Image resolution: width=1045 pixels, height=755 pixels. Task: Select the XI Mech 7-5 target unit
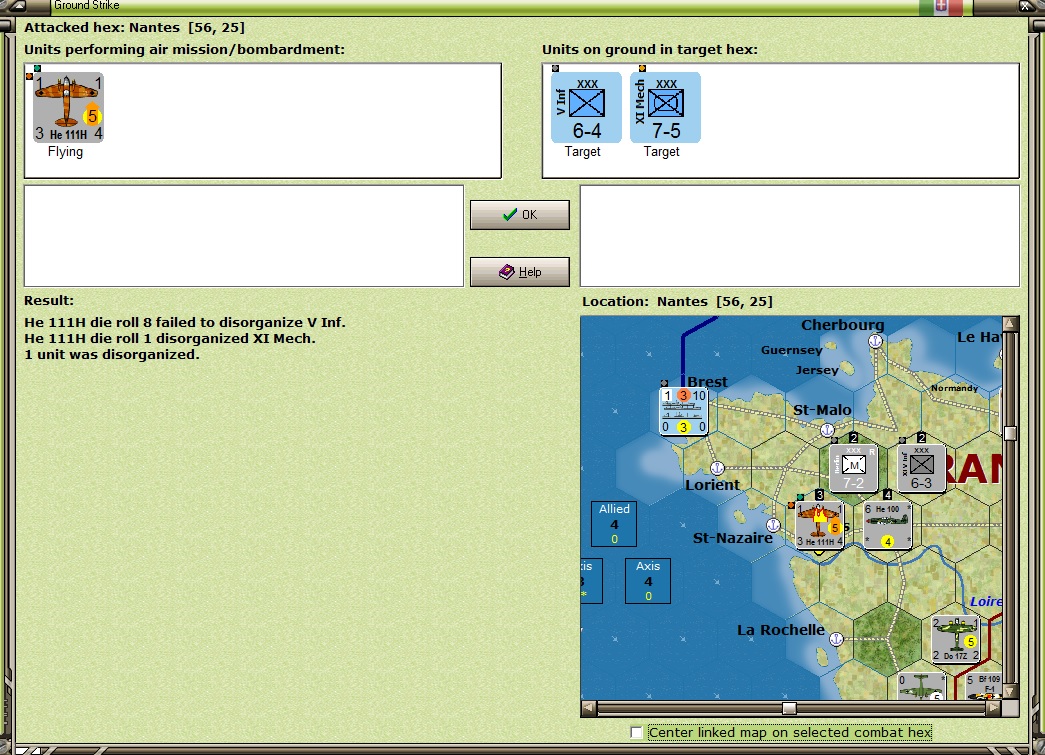(x=665, y=107)
